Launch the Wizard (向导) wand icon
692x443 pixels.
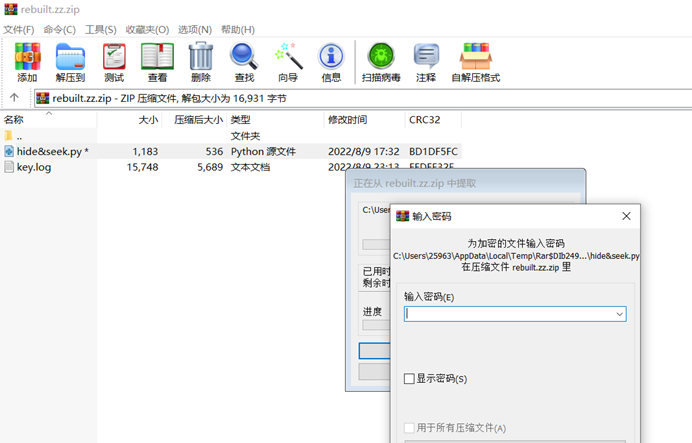coord(288,62)
